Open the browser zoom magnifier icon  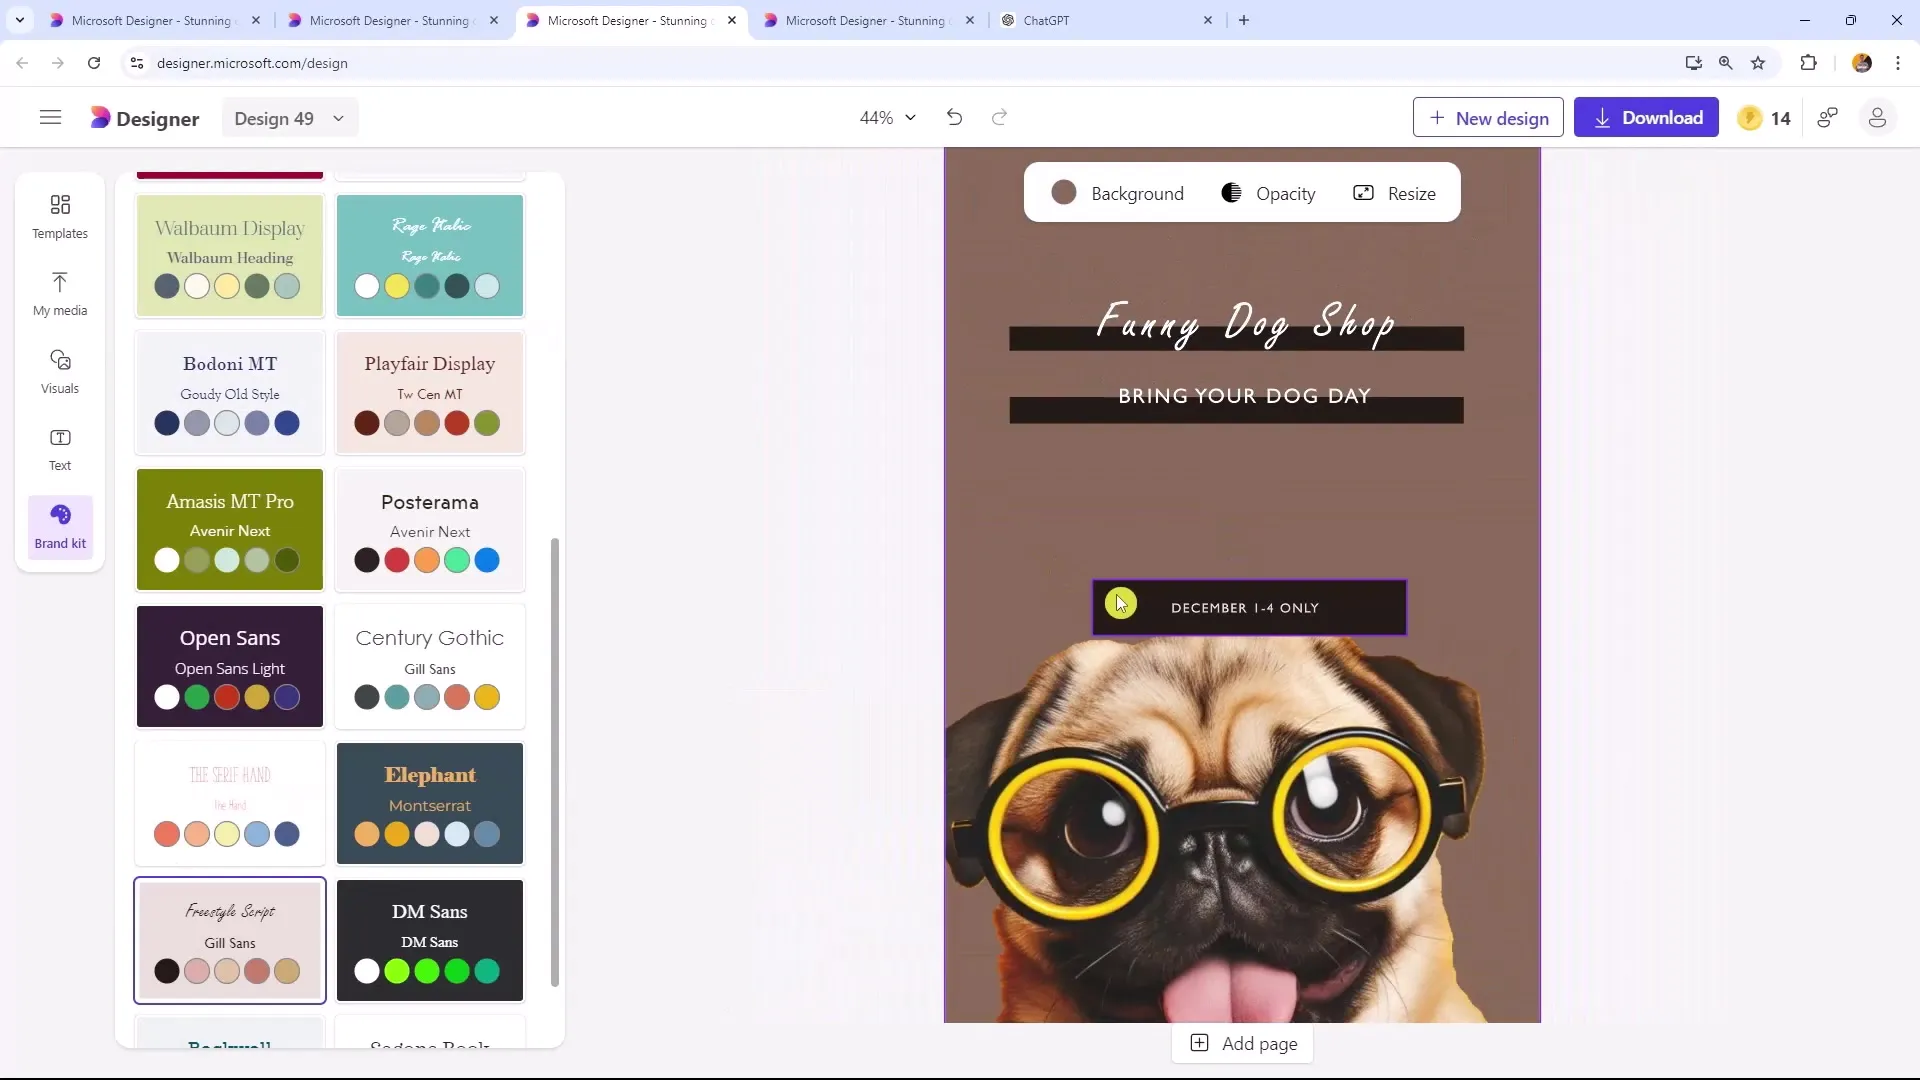click(1726, 63)
